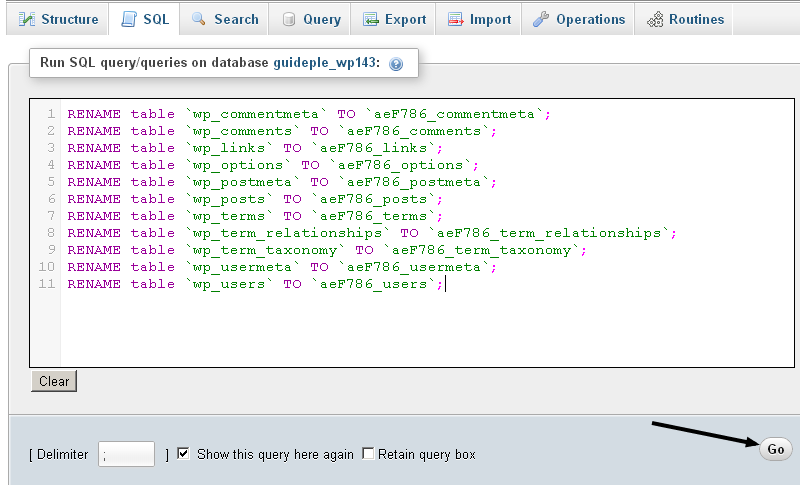Click the RENAME keyword on line 6

point(94,199)
